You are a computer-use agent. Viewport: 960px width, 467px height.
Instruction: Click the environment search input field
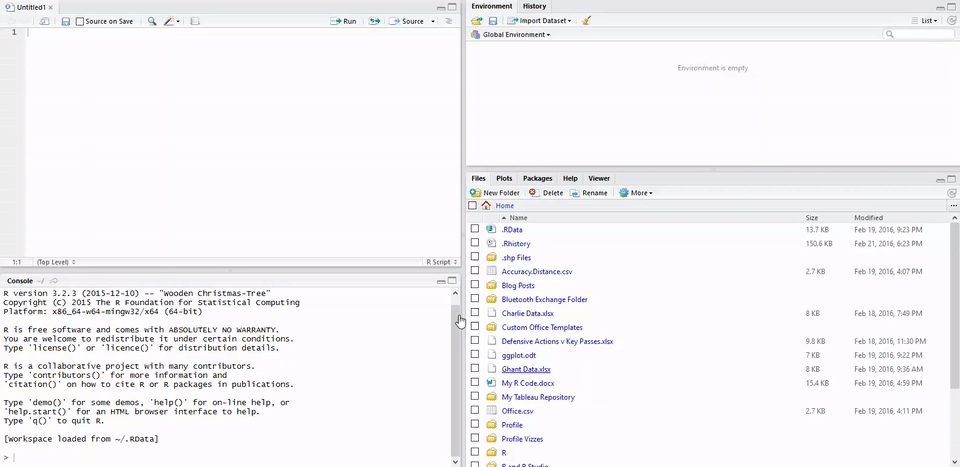(x=920, y=35)
